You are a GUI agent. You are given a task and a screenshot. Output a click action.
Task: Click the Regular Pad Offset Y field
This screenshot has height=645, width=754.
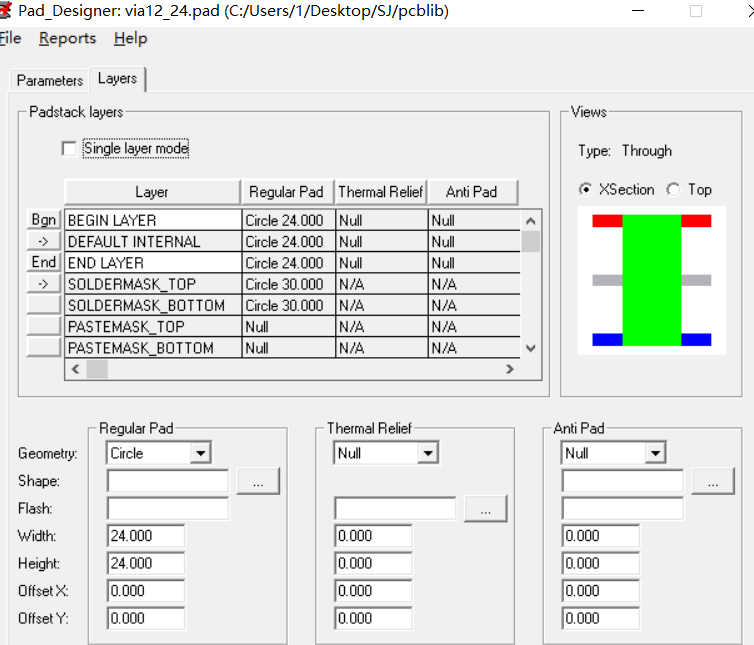pyautogui.click(x=146, y=618)
